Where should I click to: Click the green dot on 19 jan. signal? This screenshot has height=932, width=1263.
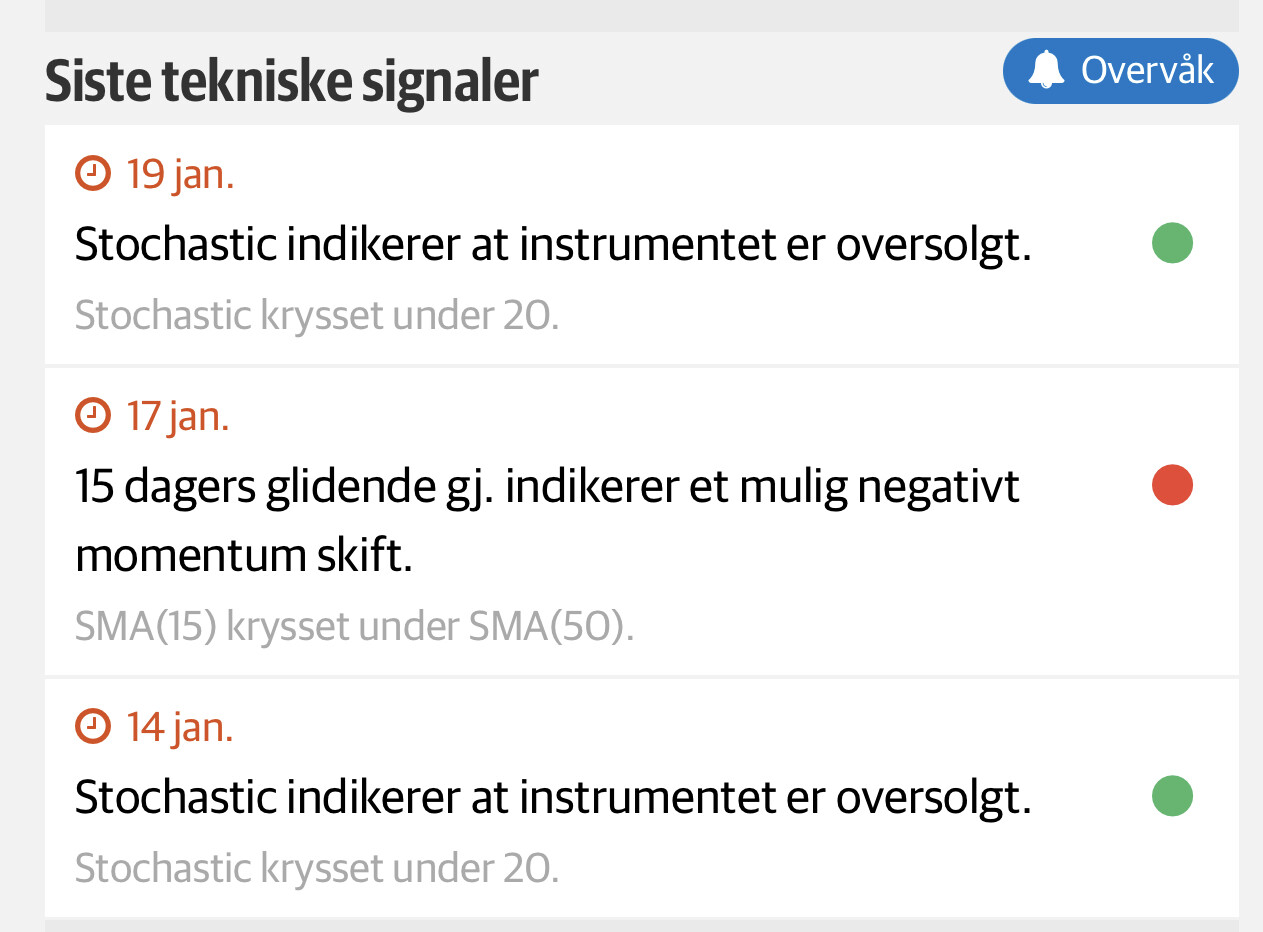point(1172,243)
